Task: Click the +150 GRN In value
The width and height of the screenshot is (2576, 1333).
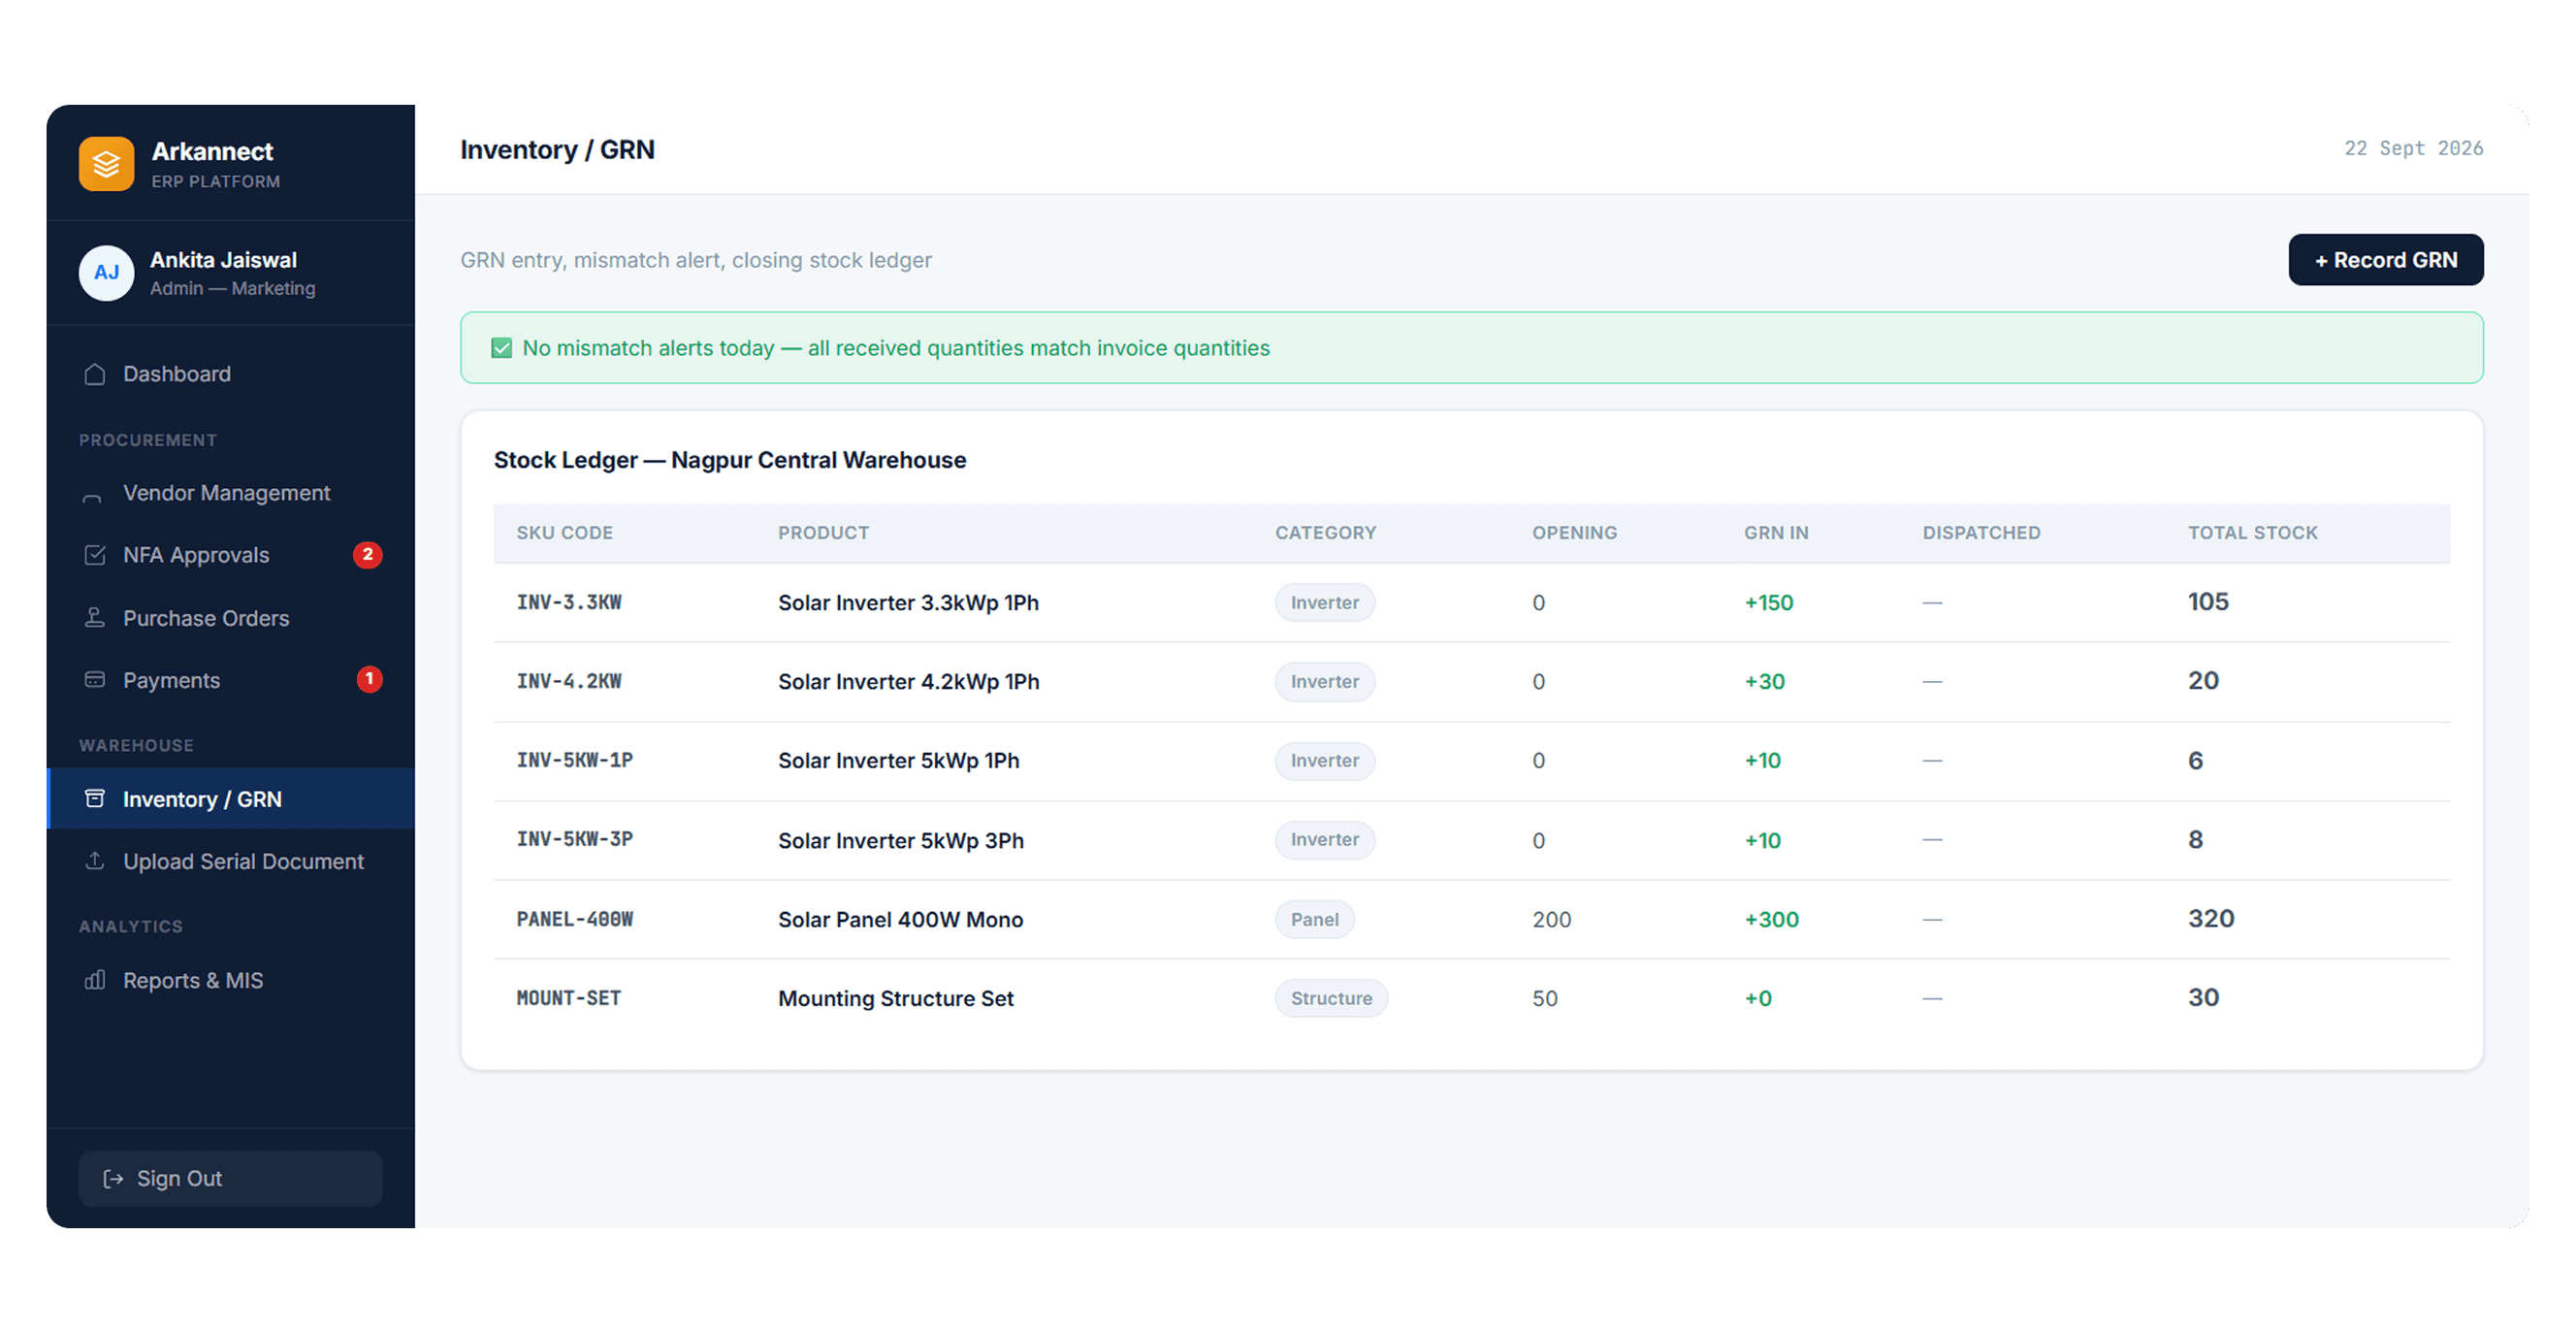Action: pos(1768,603)
